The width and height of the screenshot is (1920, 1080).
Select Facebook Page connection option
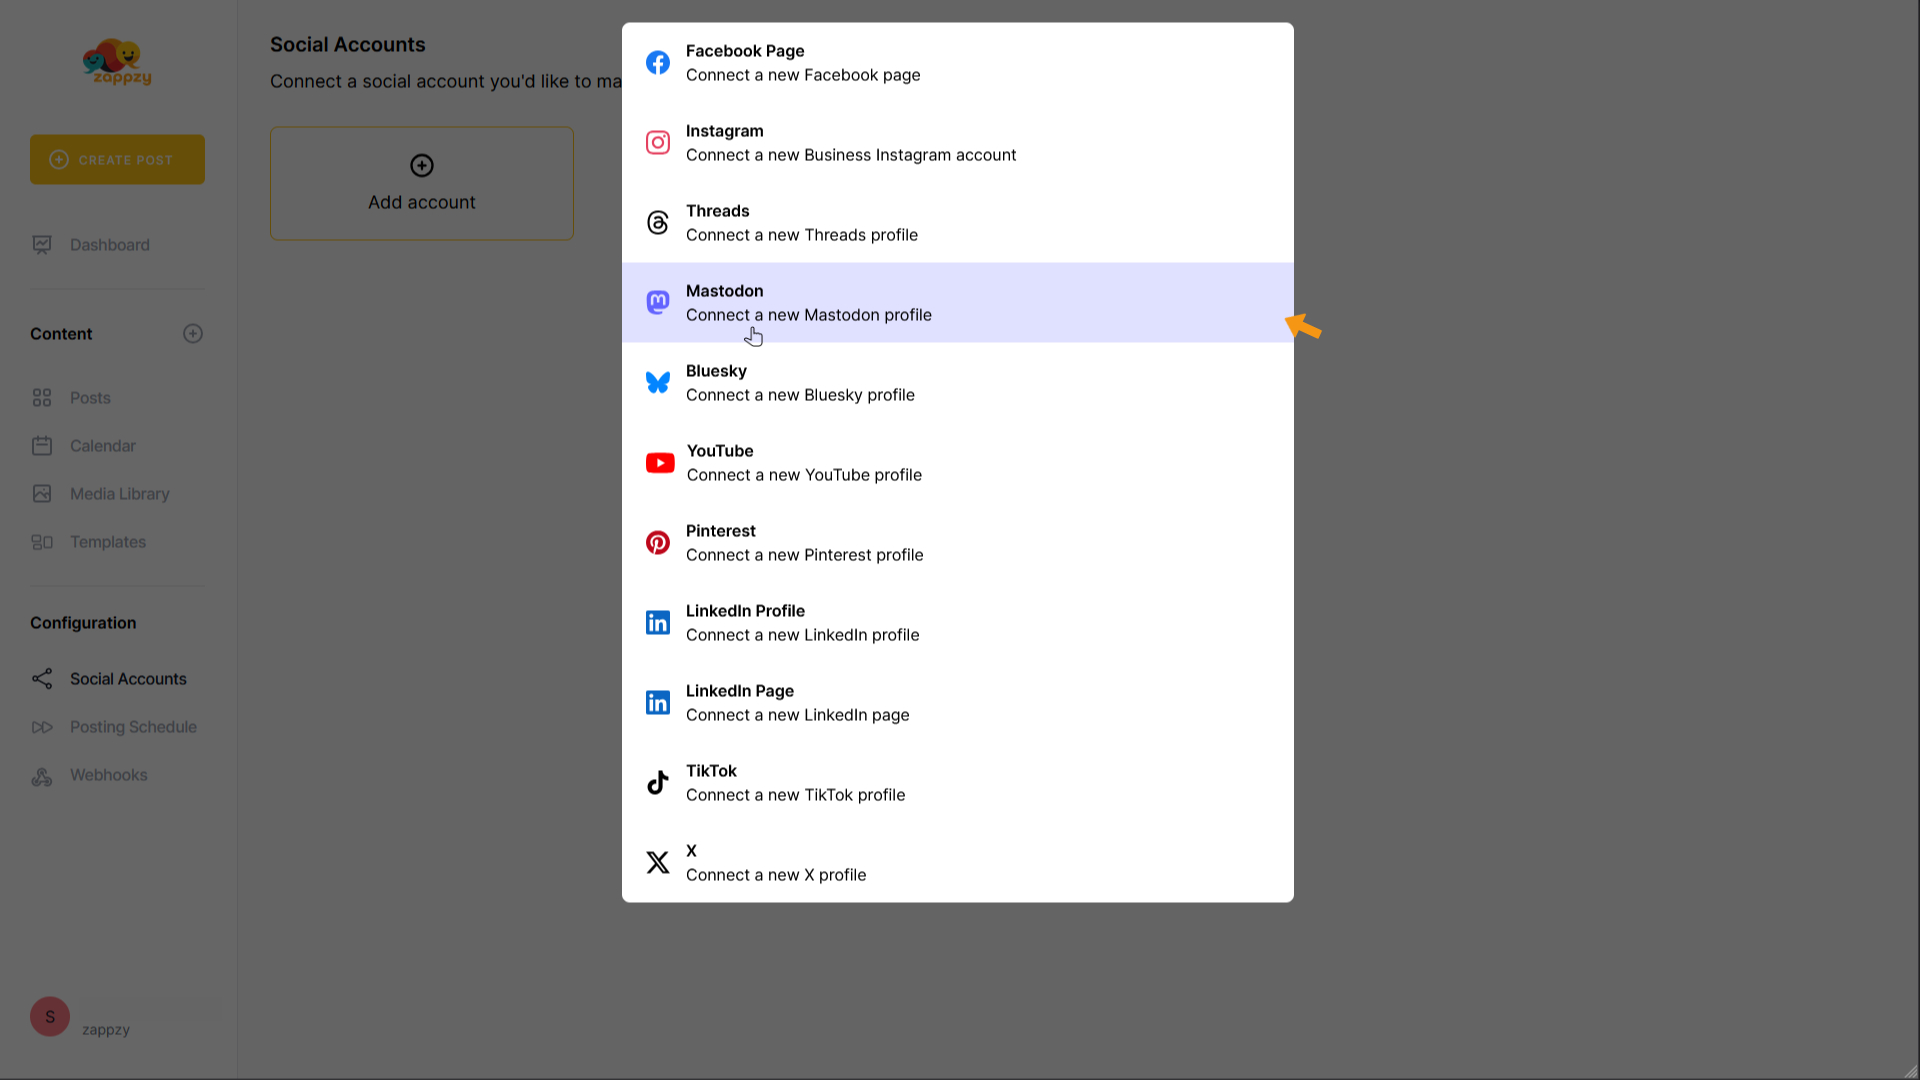(958, 63)
